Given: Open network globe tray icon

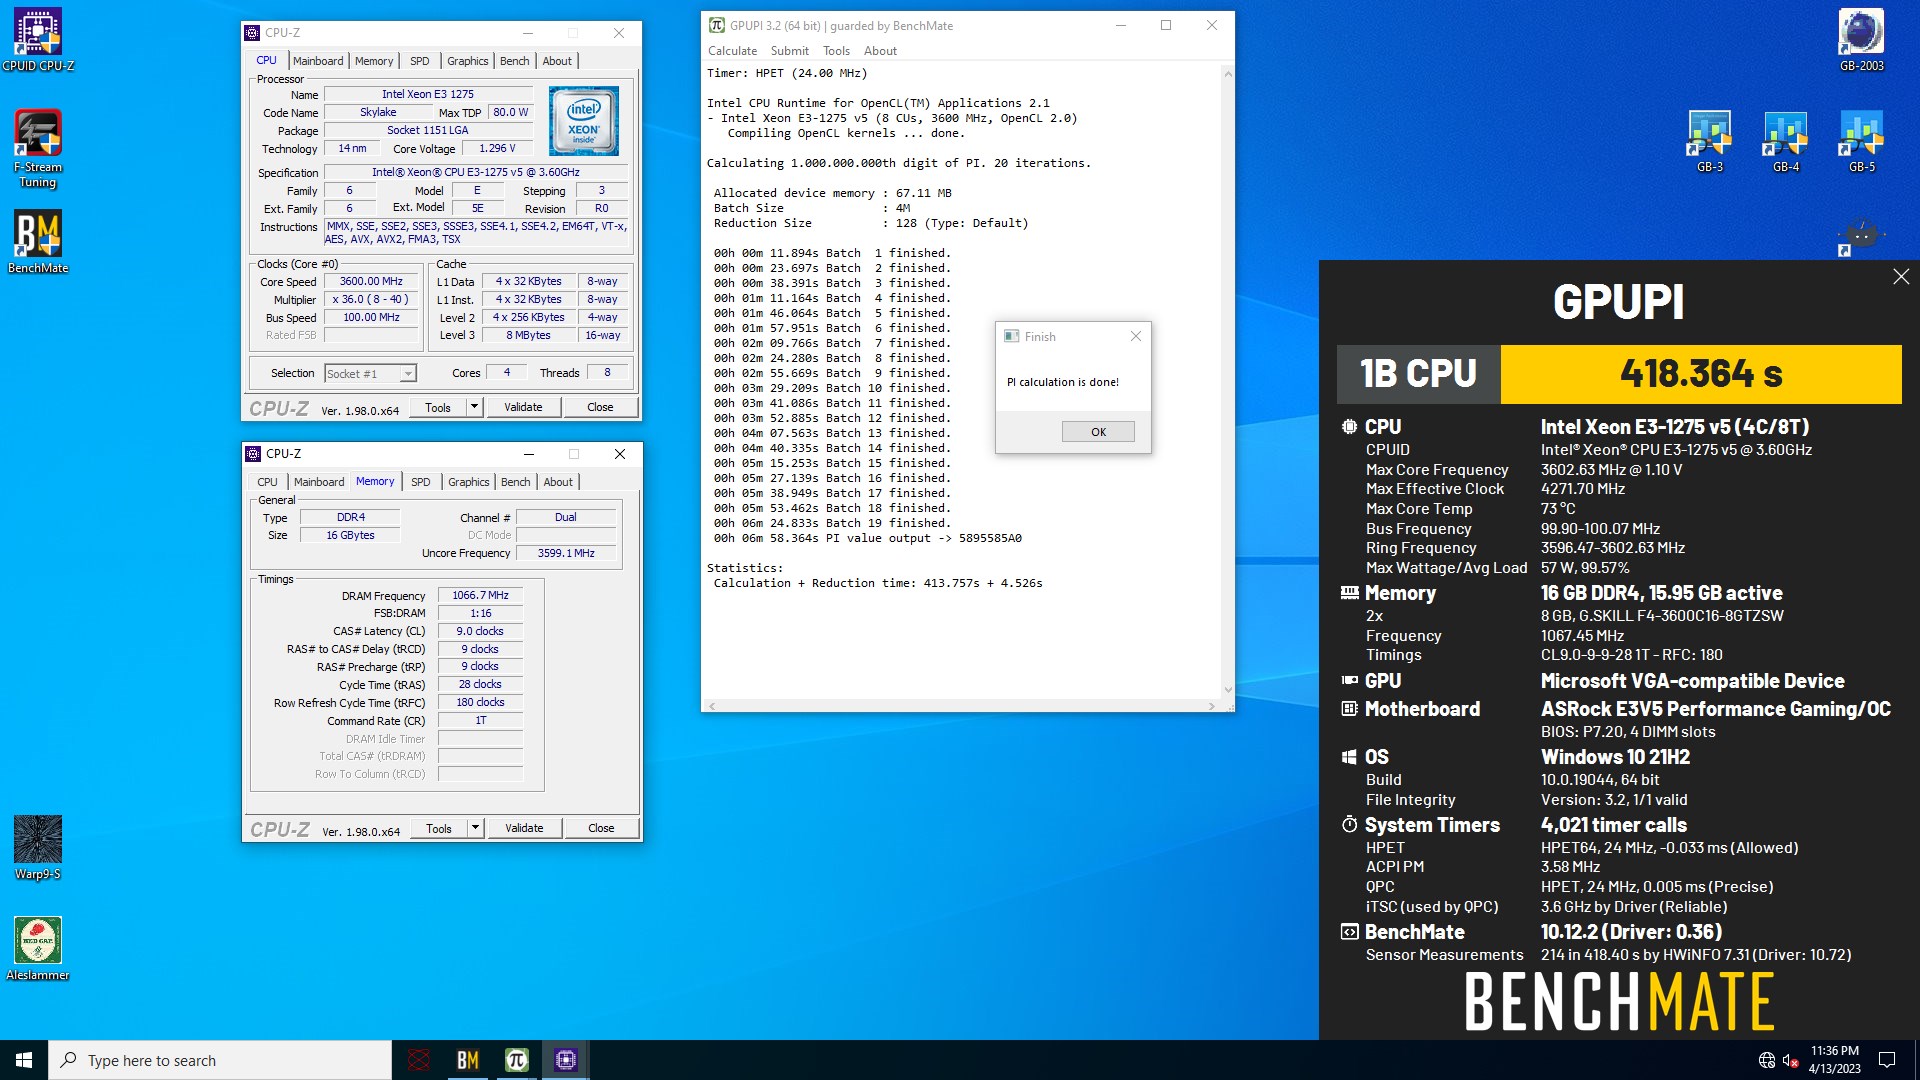Looking at the screenshot, I should (1767, 1060).
